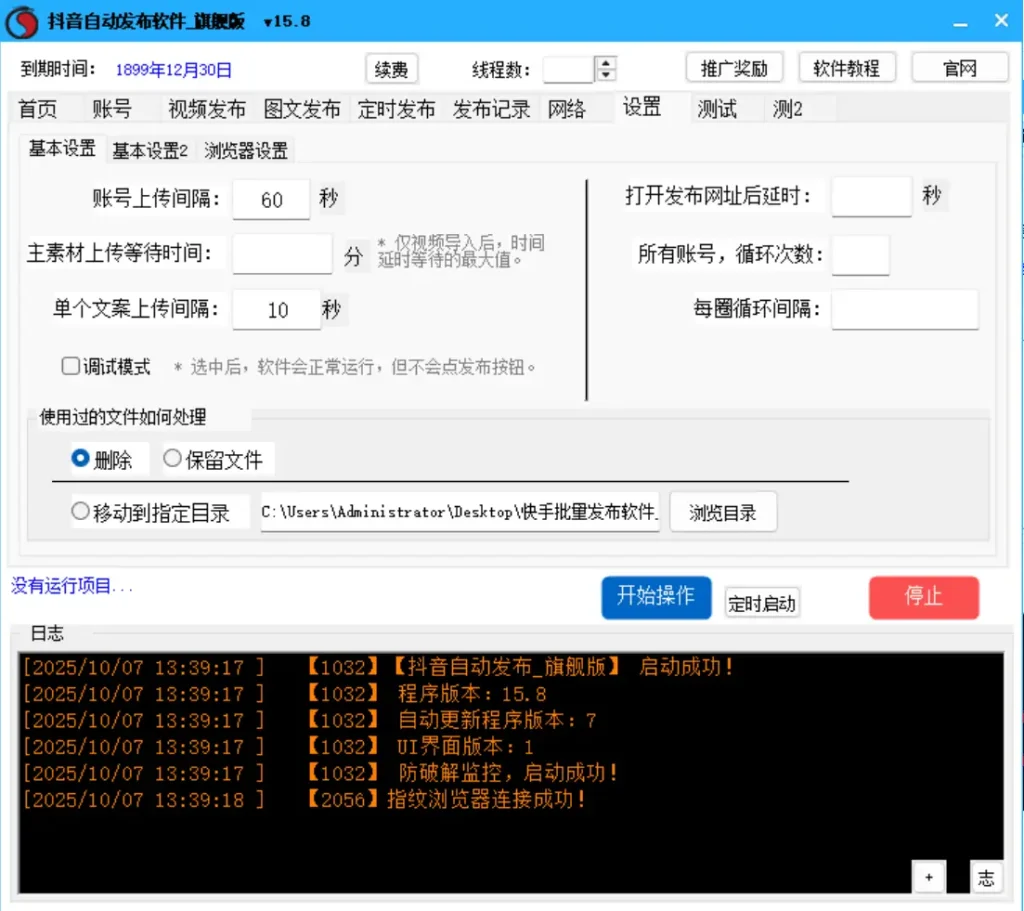Click the 续费 renewal button
The height and width of the screenshot is (911, 1024).
(391, 69)
